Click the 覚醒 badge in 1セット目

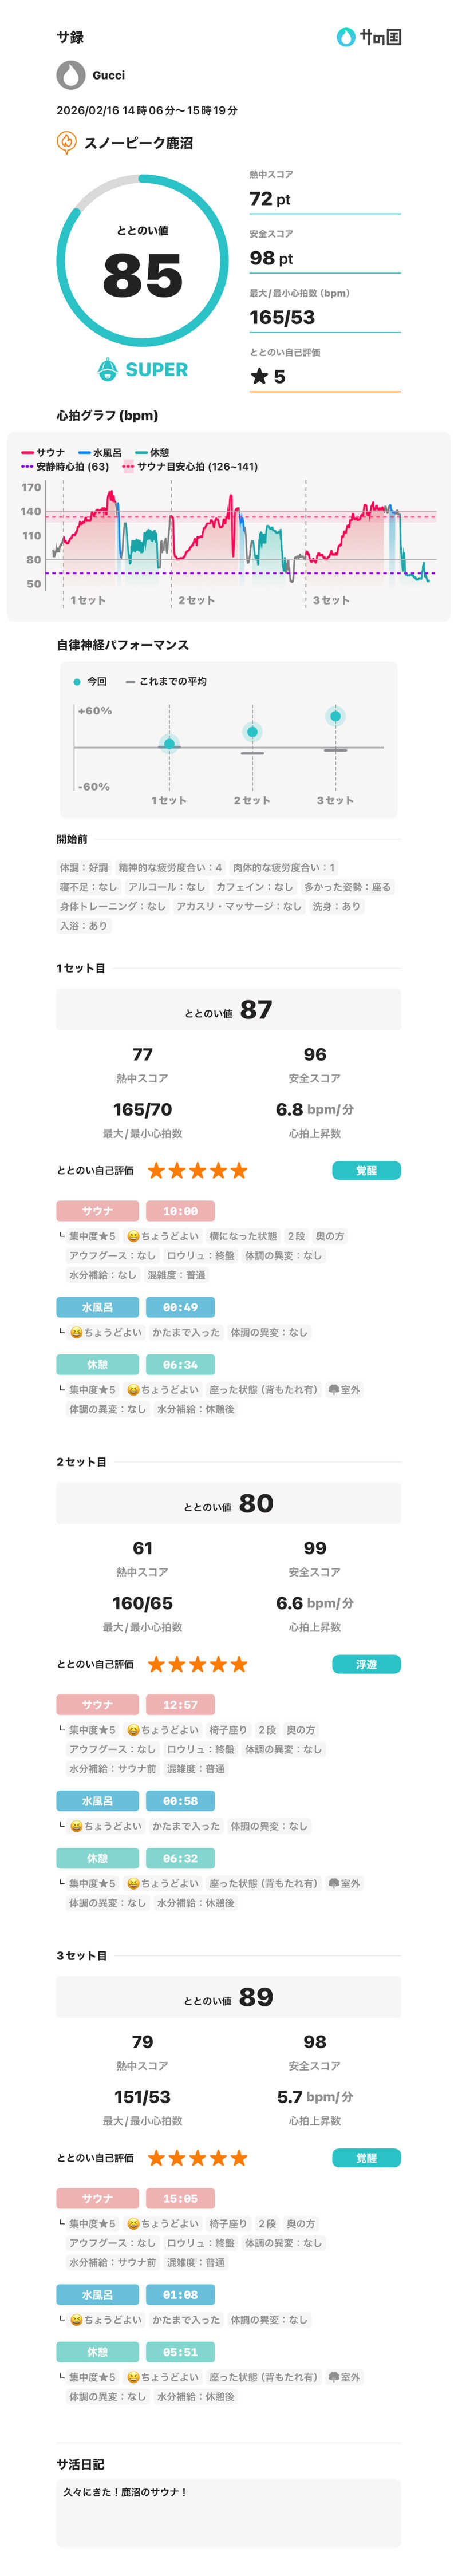pyautogui.click(x=366, y=1170)
